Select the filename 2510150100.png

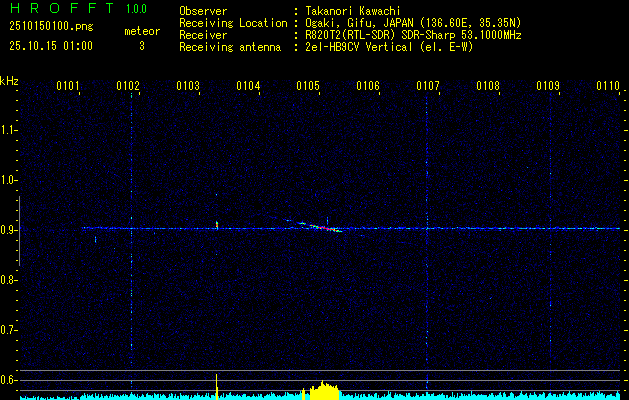point(51,26)
